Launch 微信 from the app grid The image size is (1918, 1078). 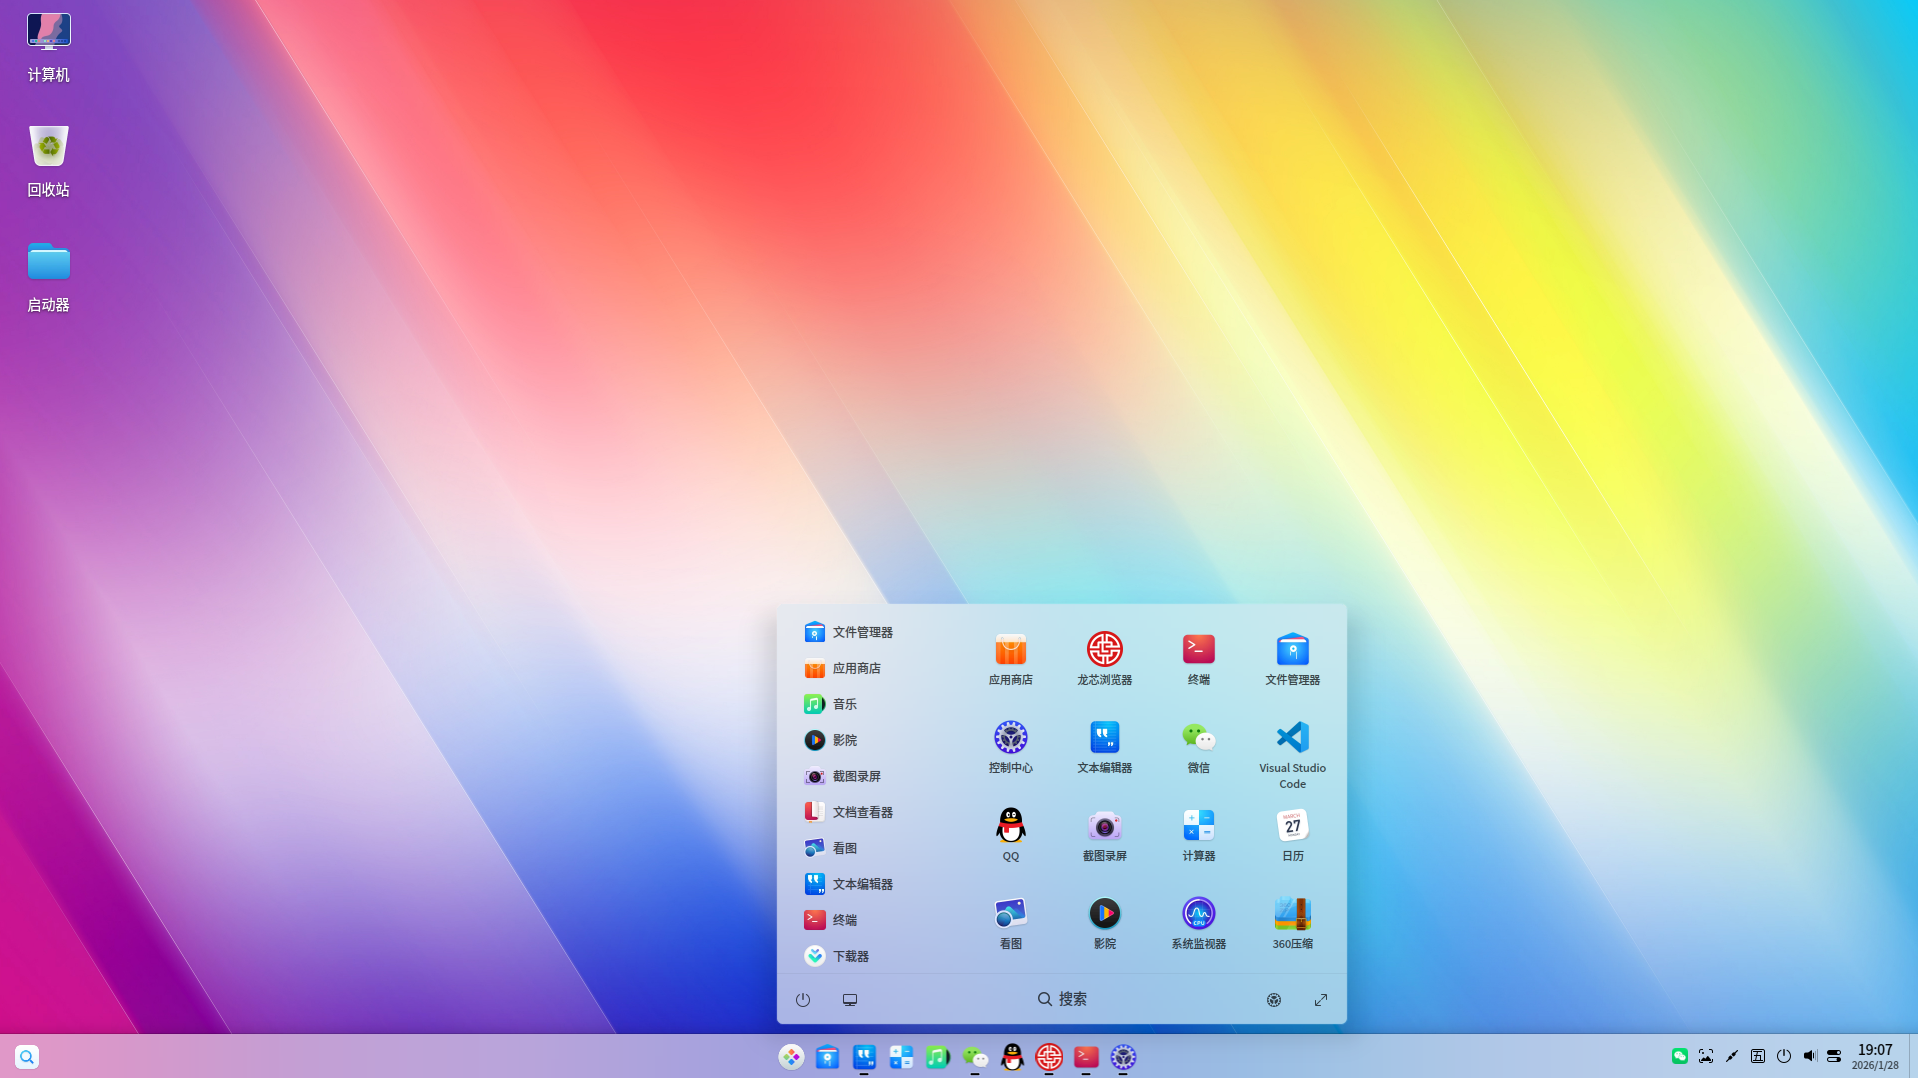pyautogui.click(x=1198, y=738)
